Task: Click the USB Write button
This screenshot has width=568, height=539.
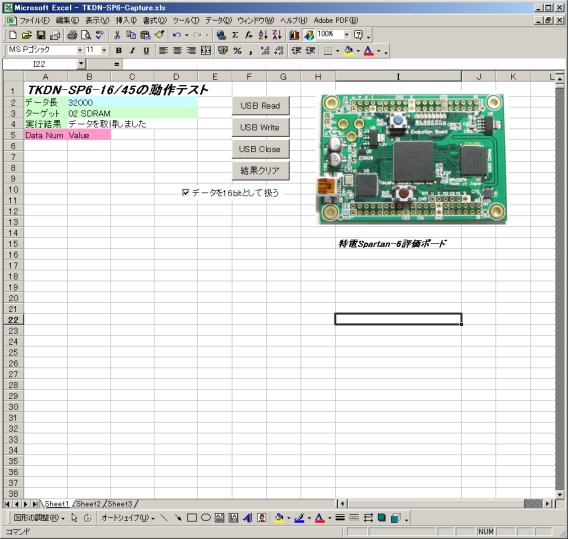Action: (260, 128)
